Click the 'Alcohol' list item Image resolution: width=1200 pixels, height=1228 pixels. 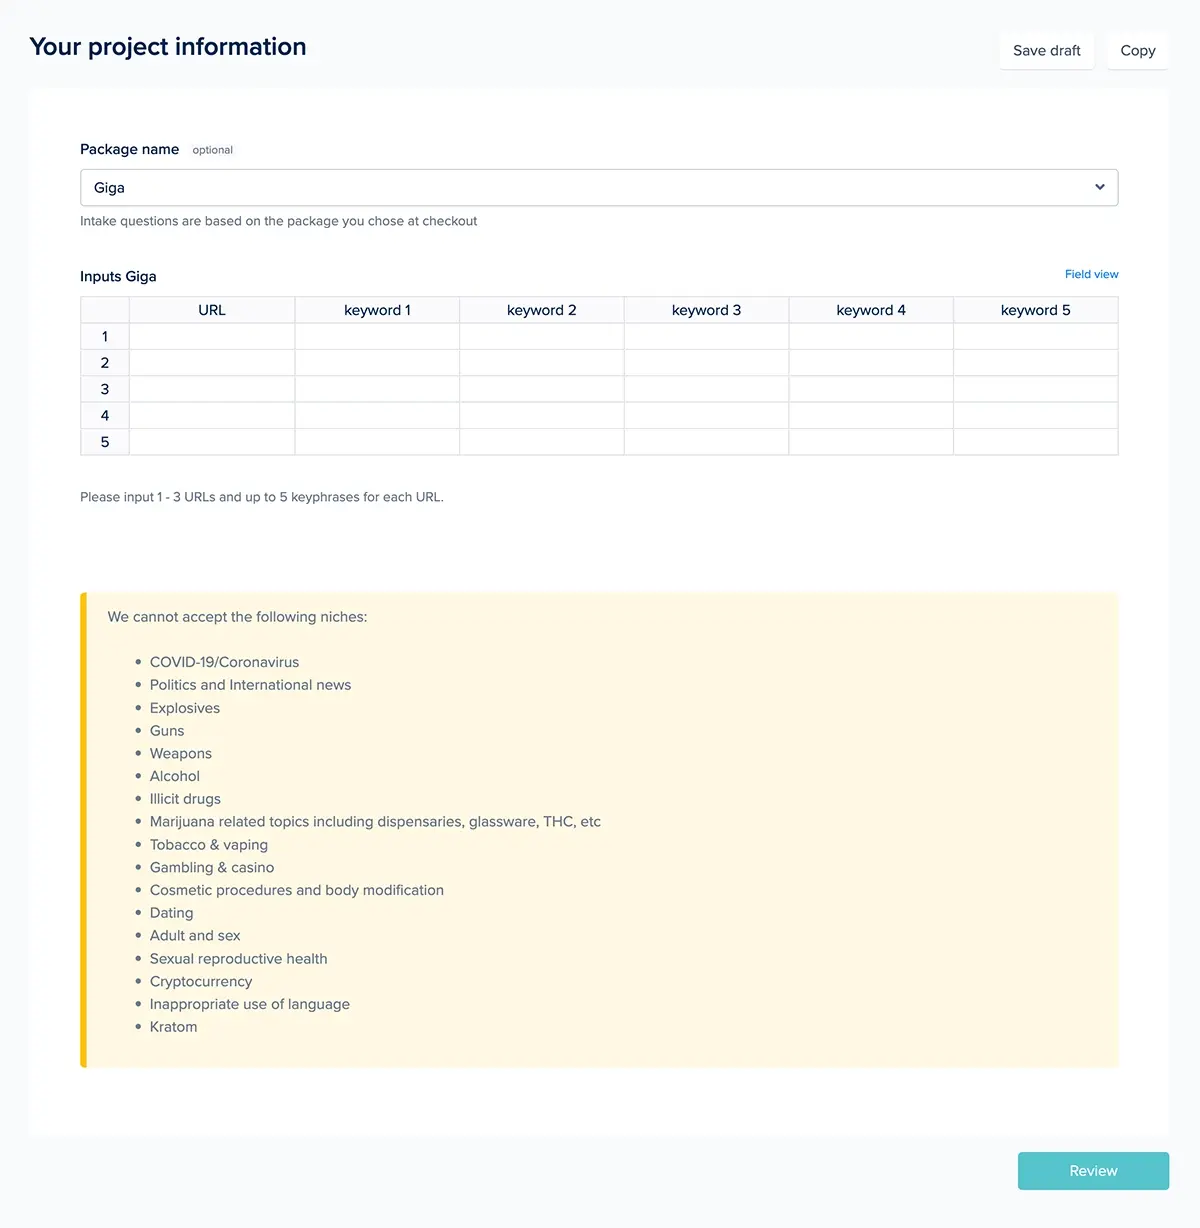[175, 776]
